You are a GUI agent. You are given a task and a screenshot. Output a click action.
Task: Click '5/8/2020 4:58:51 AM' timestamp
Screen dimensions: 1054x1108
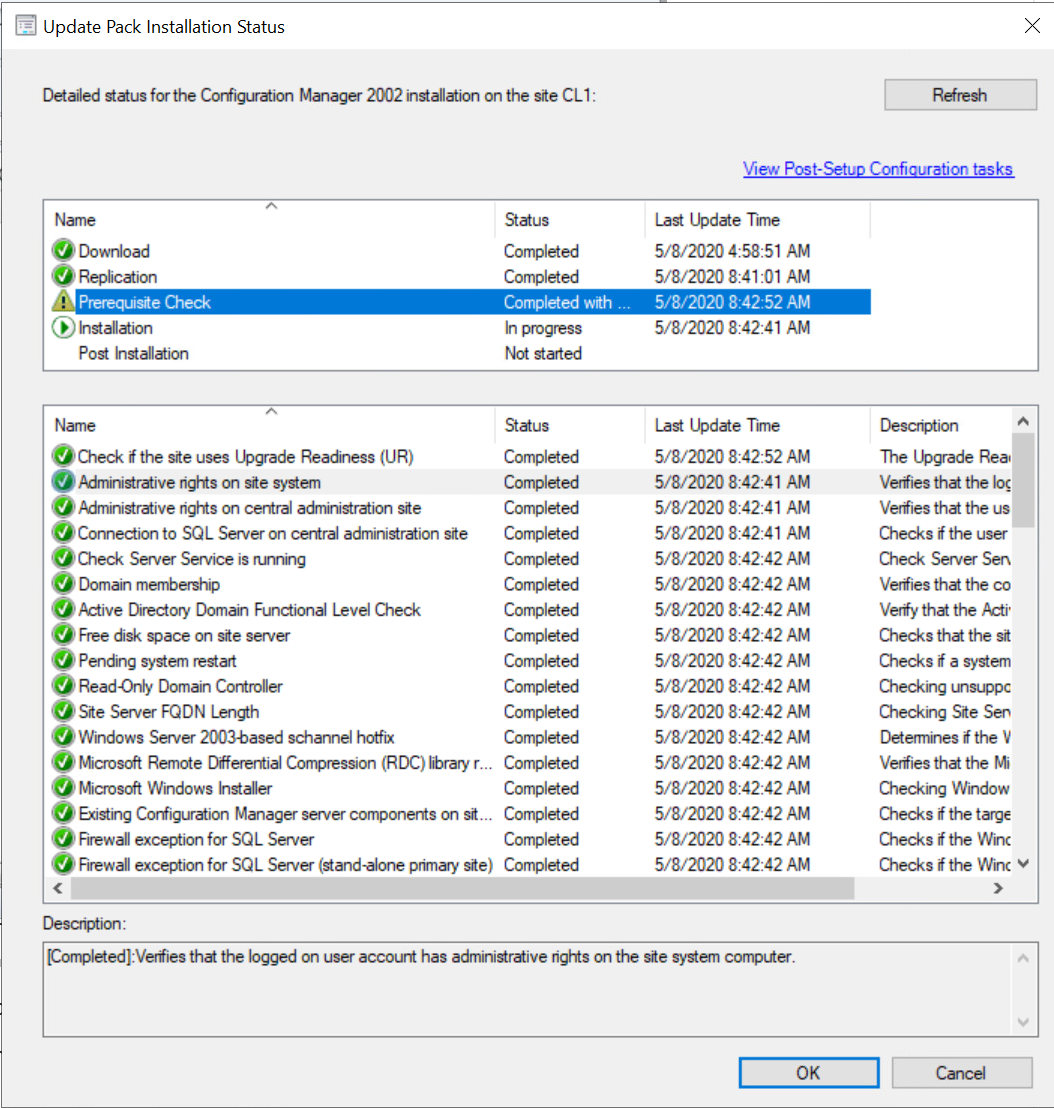pyautogui.click(x=732, y=251)
